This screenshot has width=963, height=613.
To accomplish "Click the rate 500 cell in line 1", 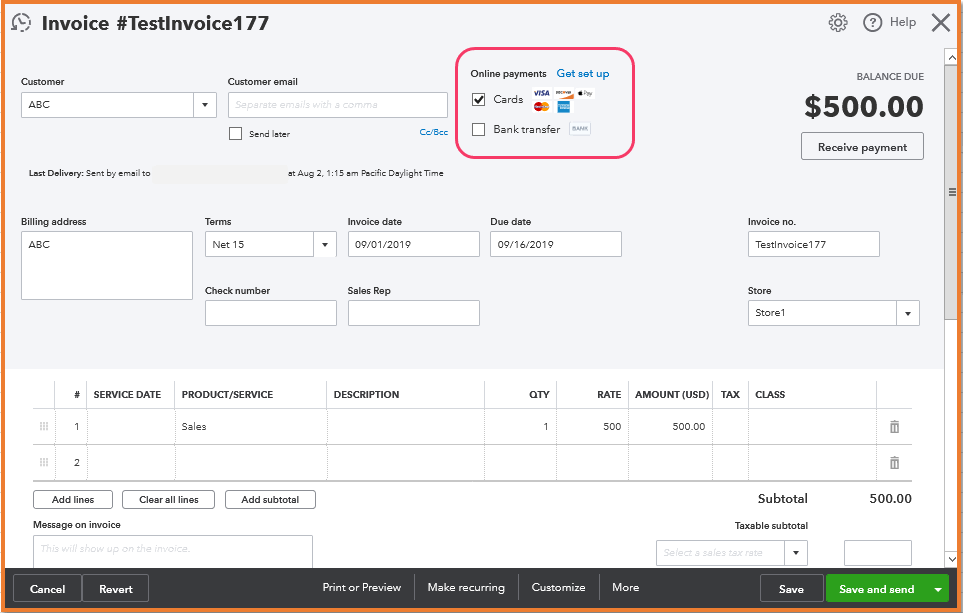I will [x=593, y=427].
